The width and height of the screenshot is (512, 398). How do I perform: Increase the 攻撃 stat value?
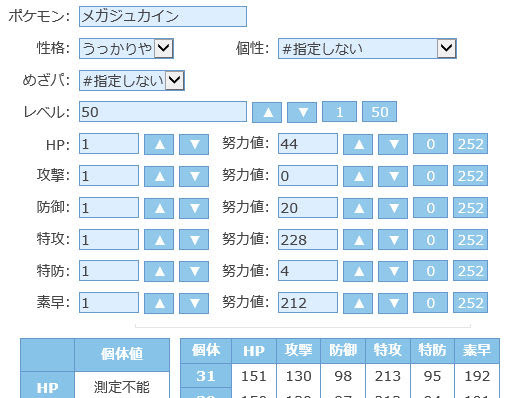tap(159, 176)
